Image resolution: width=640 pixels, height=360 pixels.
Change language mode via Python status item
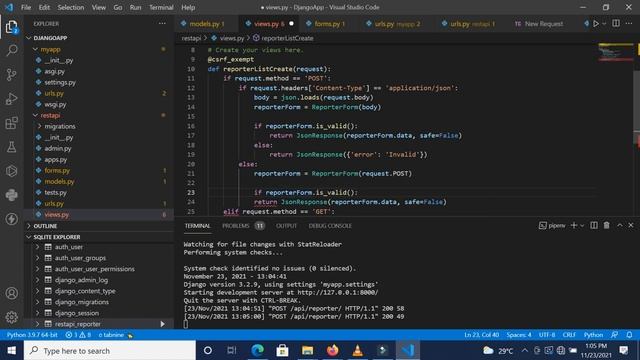click(593, 335)
